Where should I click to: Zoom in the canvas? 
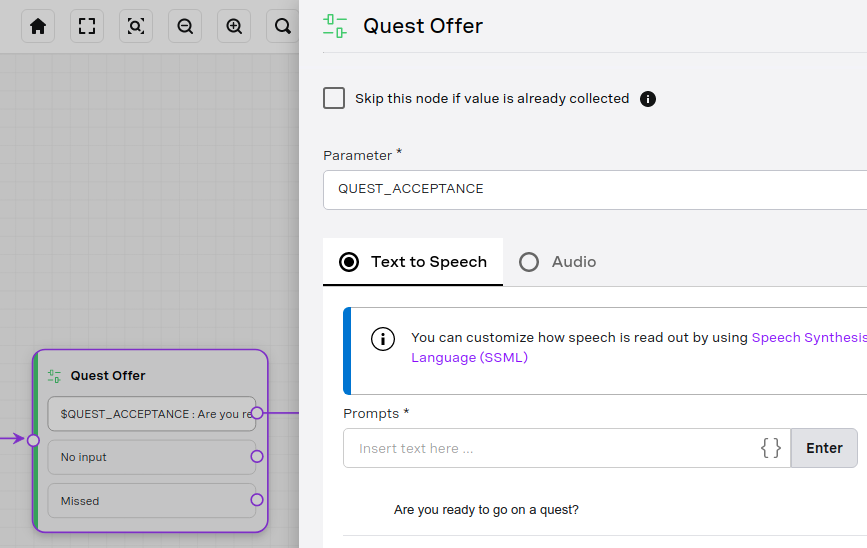click(234, 26)
